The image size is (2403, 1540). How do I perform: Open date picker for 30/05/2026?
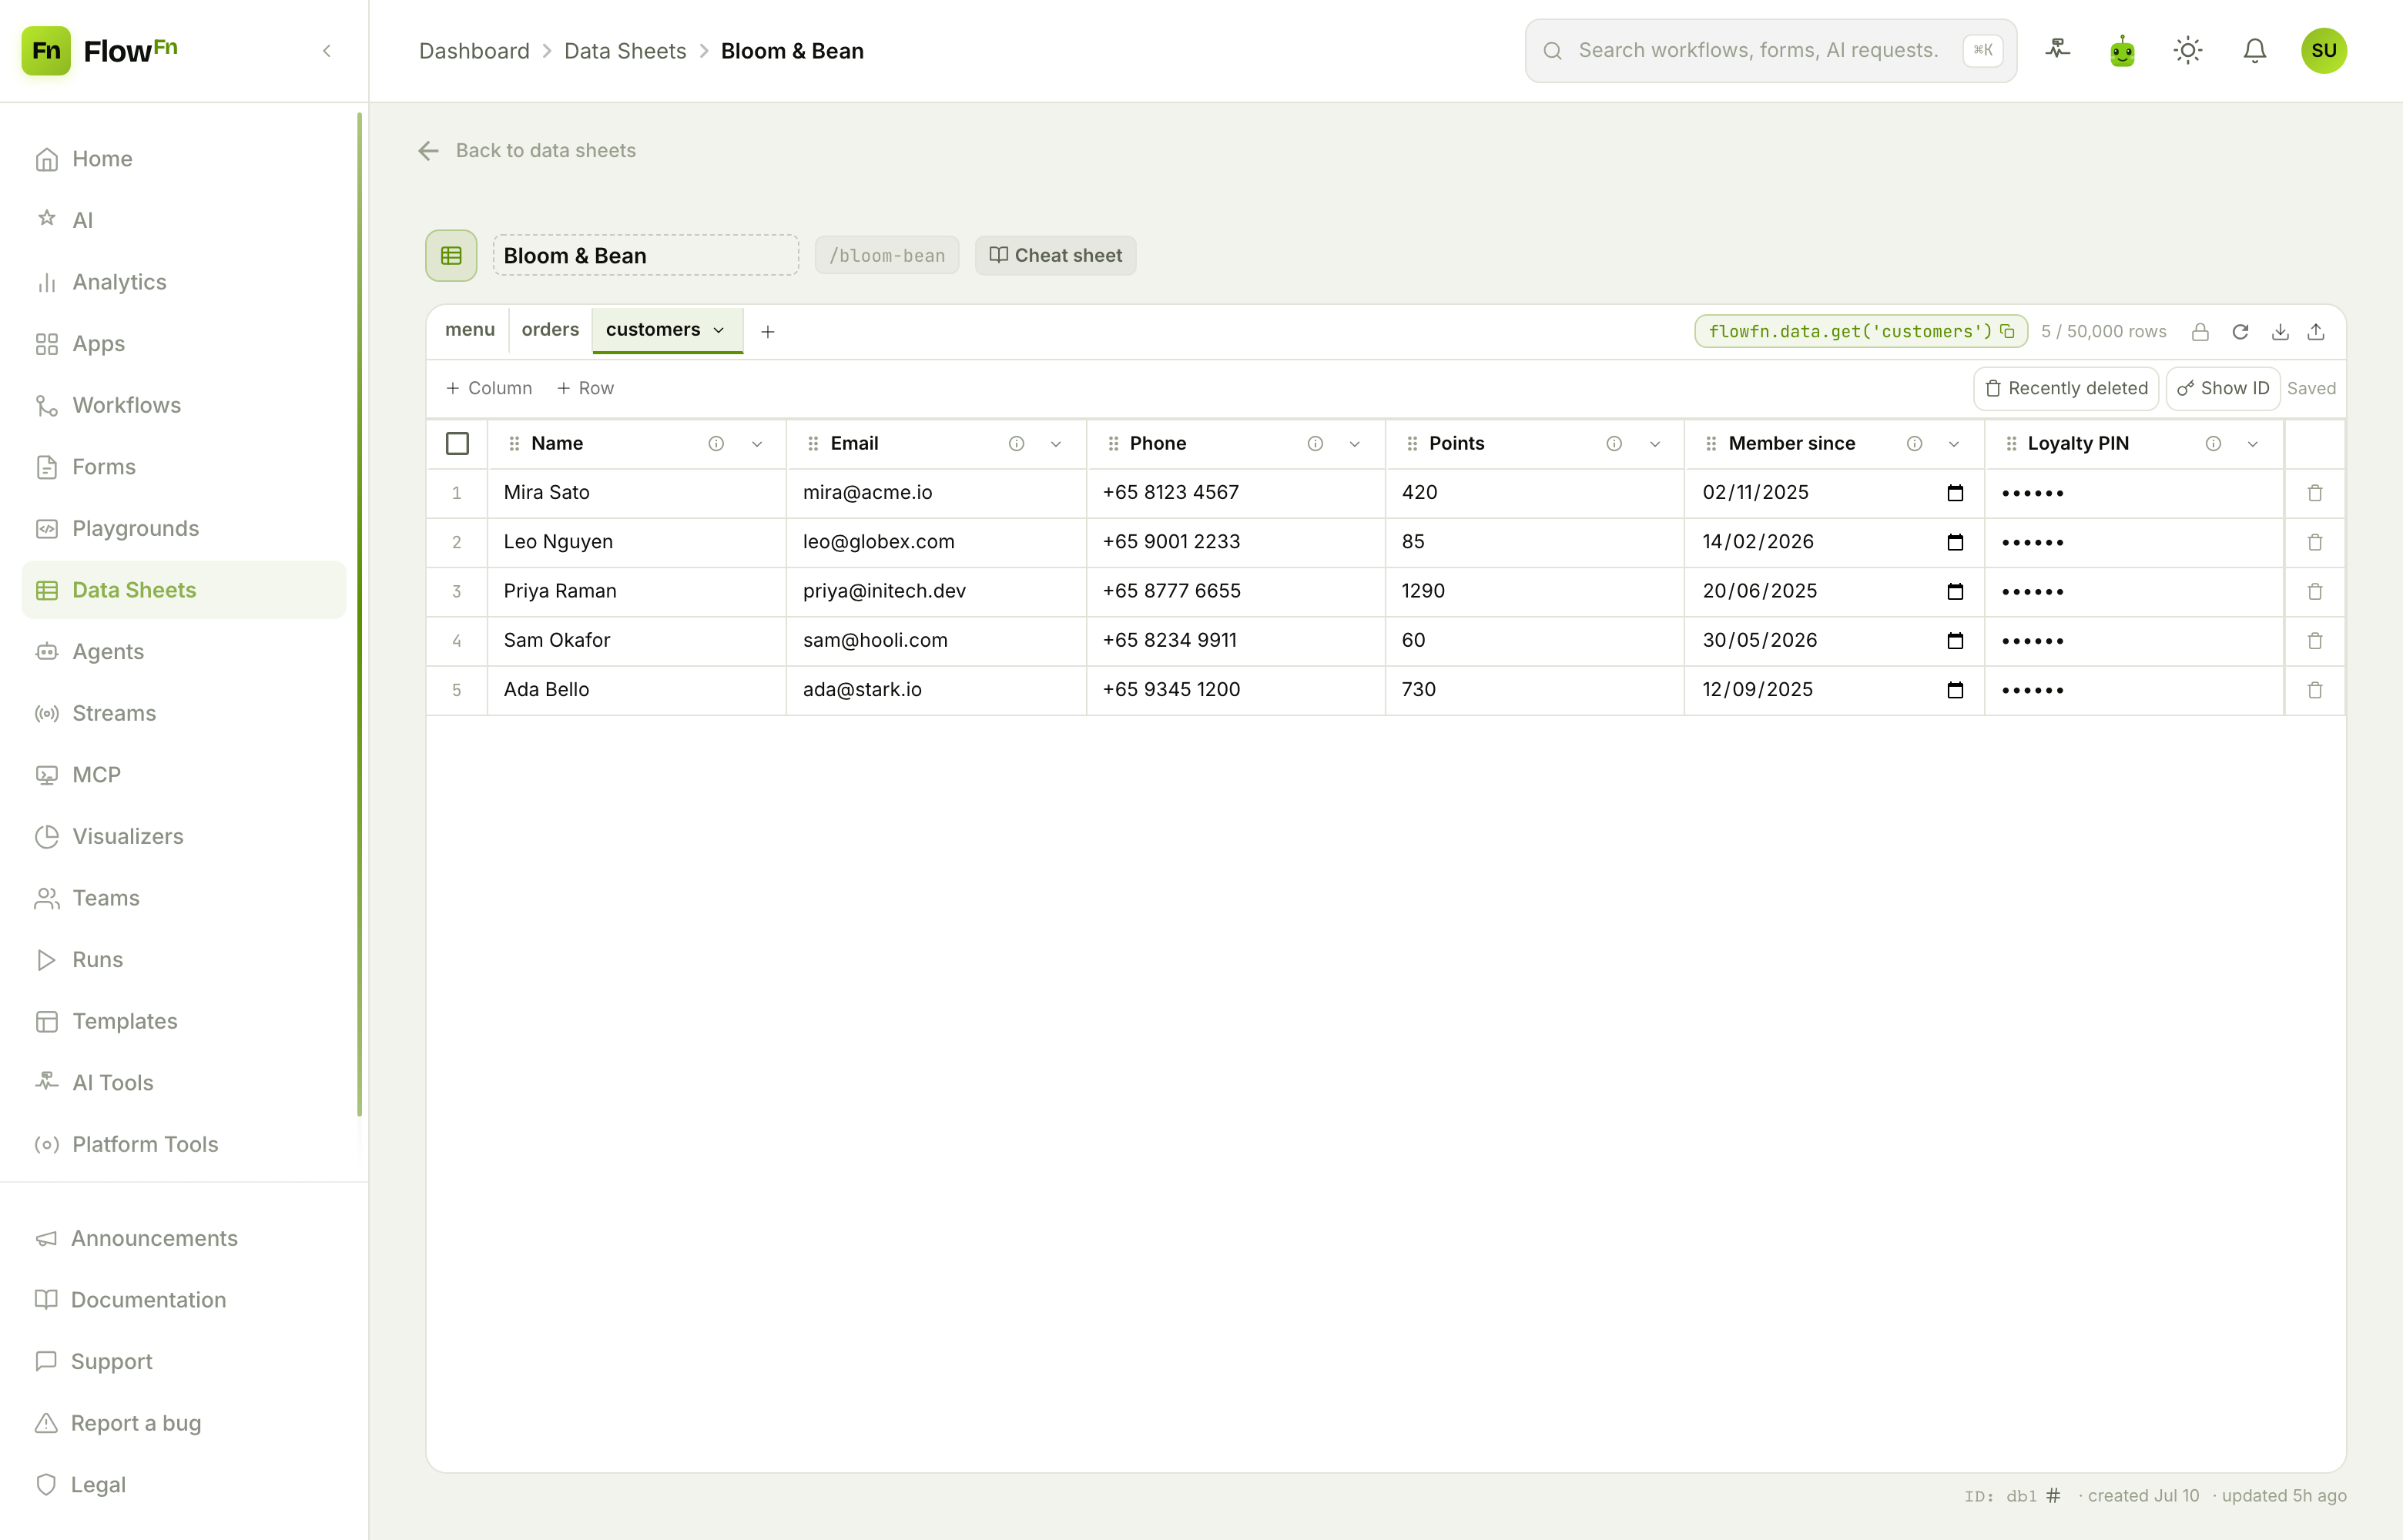click(1955, 640)
